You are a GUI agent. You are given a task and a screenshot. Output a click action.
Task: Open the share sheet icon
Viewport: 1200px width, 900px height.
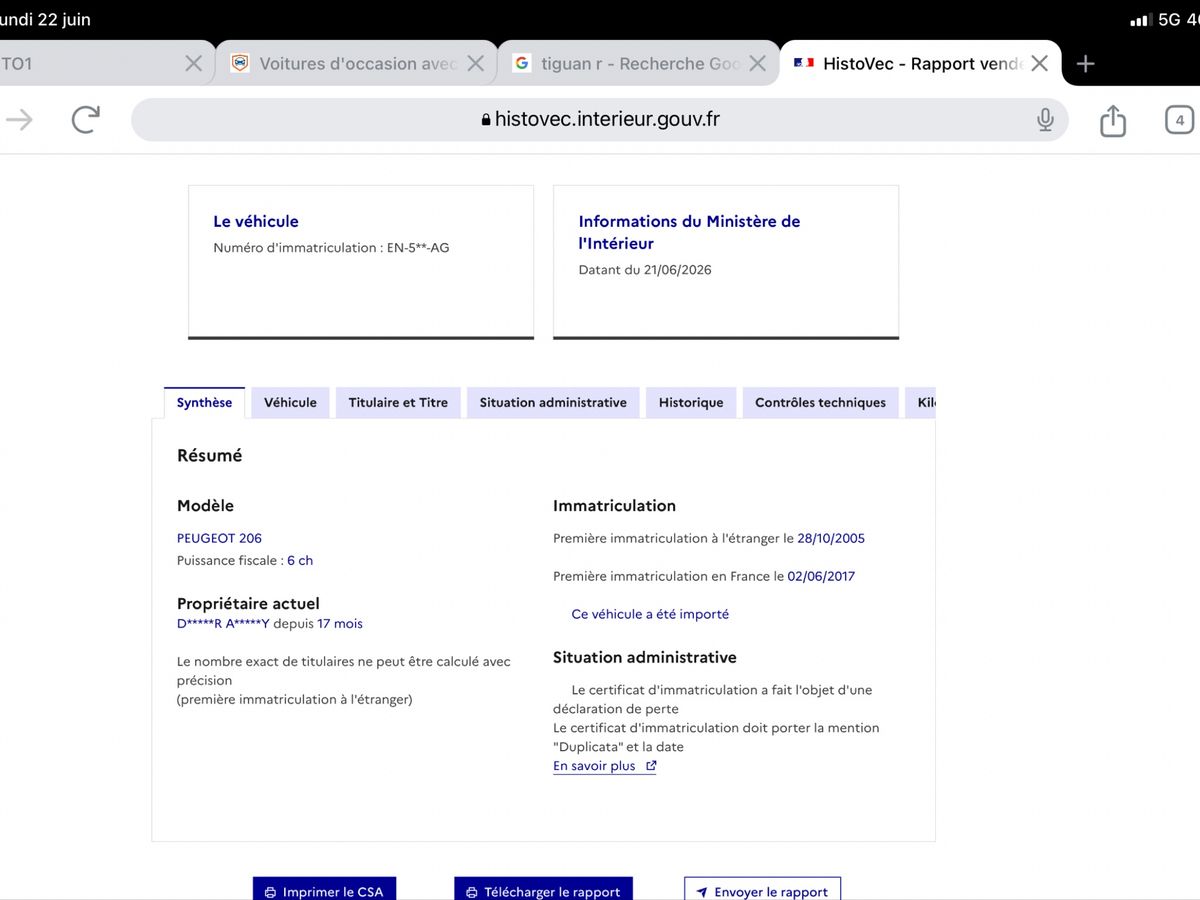click(x=1113, y=120)
